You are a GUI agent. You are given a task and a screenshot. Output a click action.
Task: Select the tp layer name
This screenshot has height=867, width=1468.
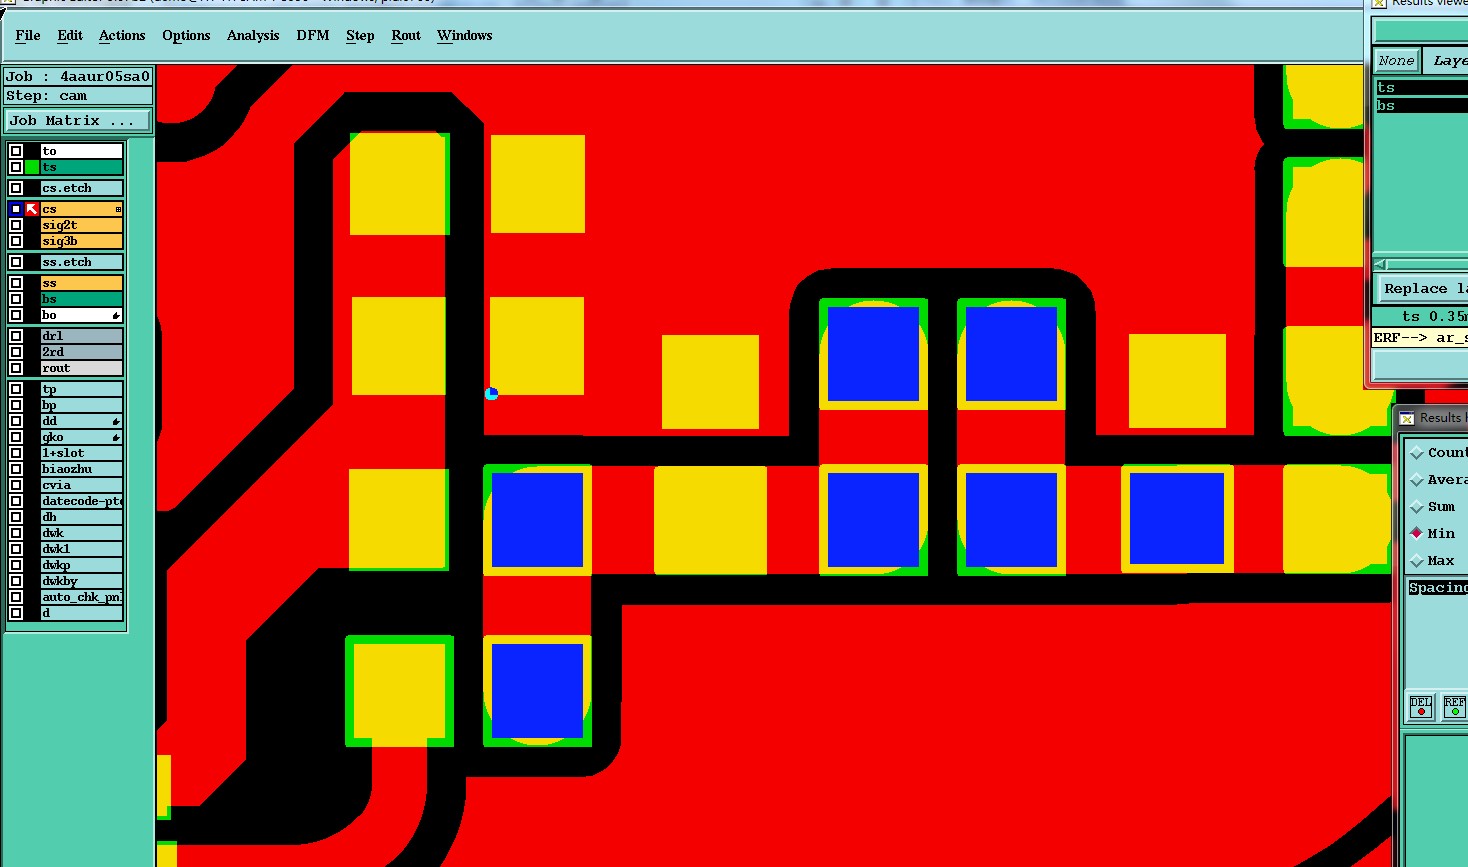(81, 389)
